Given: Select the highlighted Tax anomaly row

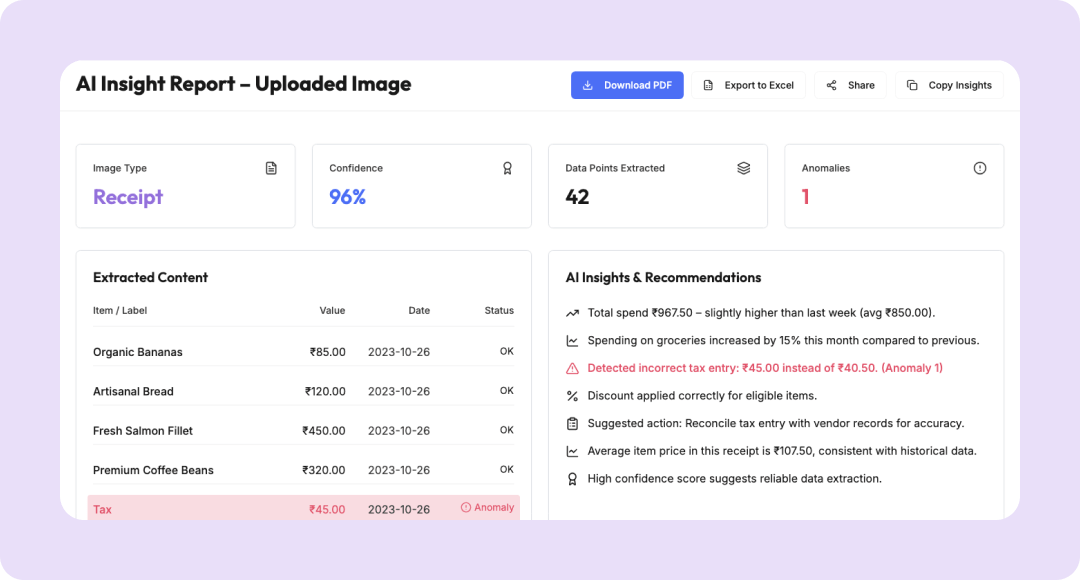Looking at the screenshot, I should [x=303, y=509].
